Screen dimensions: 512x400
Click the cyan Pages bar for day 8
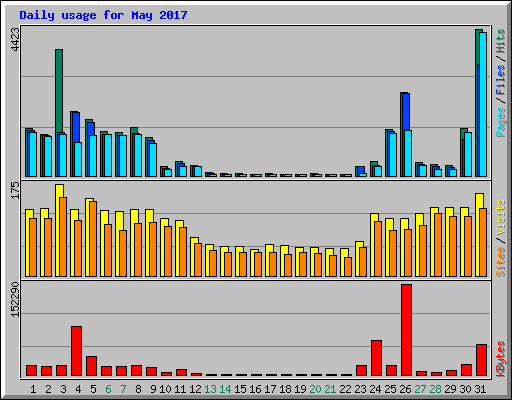tap(138, 155)
